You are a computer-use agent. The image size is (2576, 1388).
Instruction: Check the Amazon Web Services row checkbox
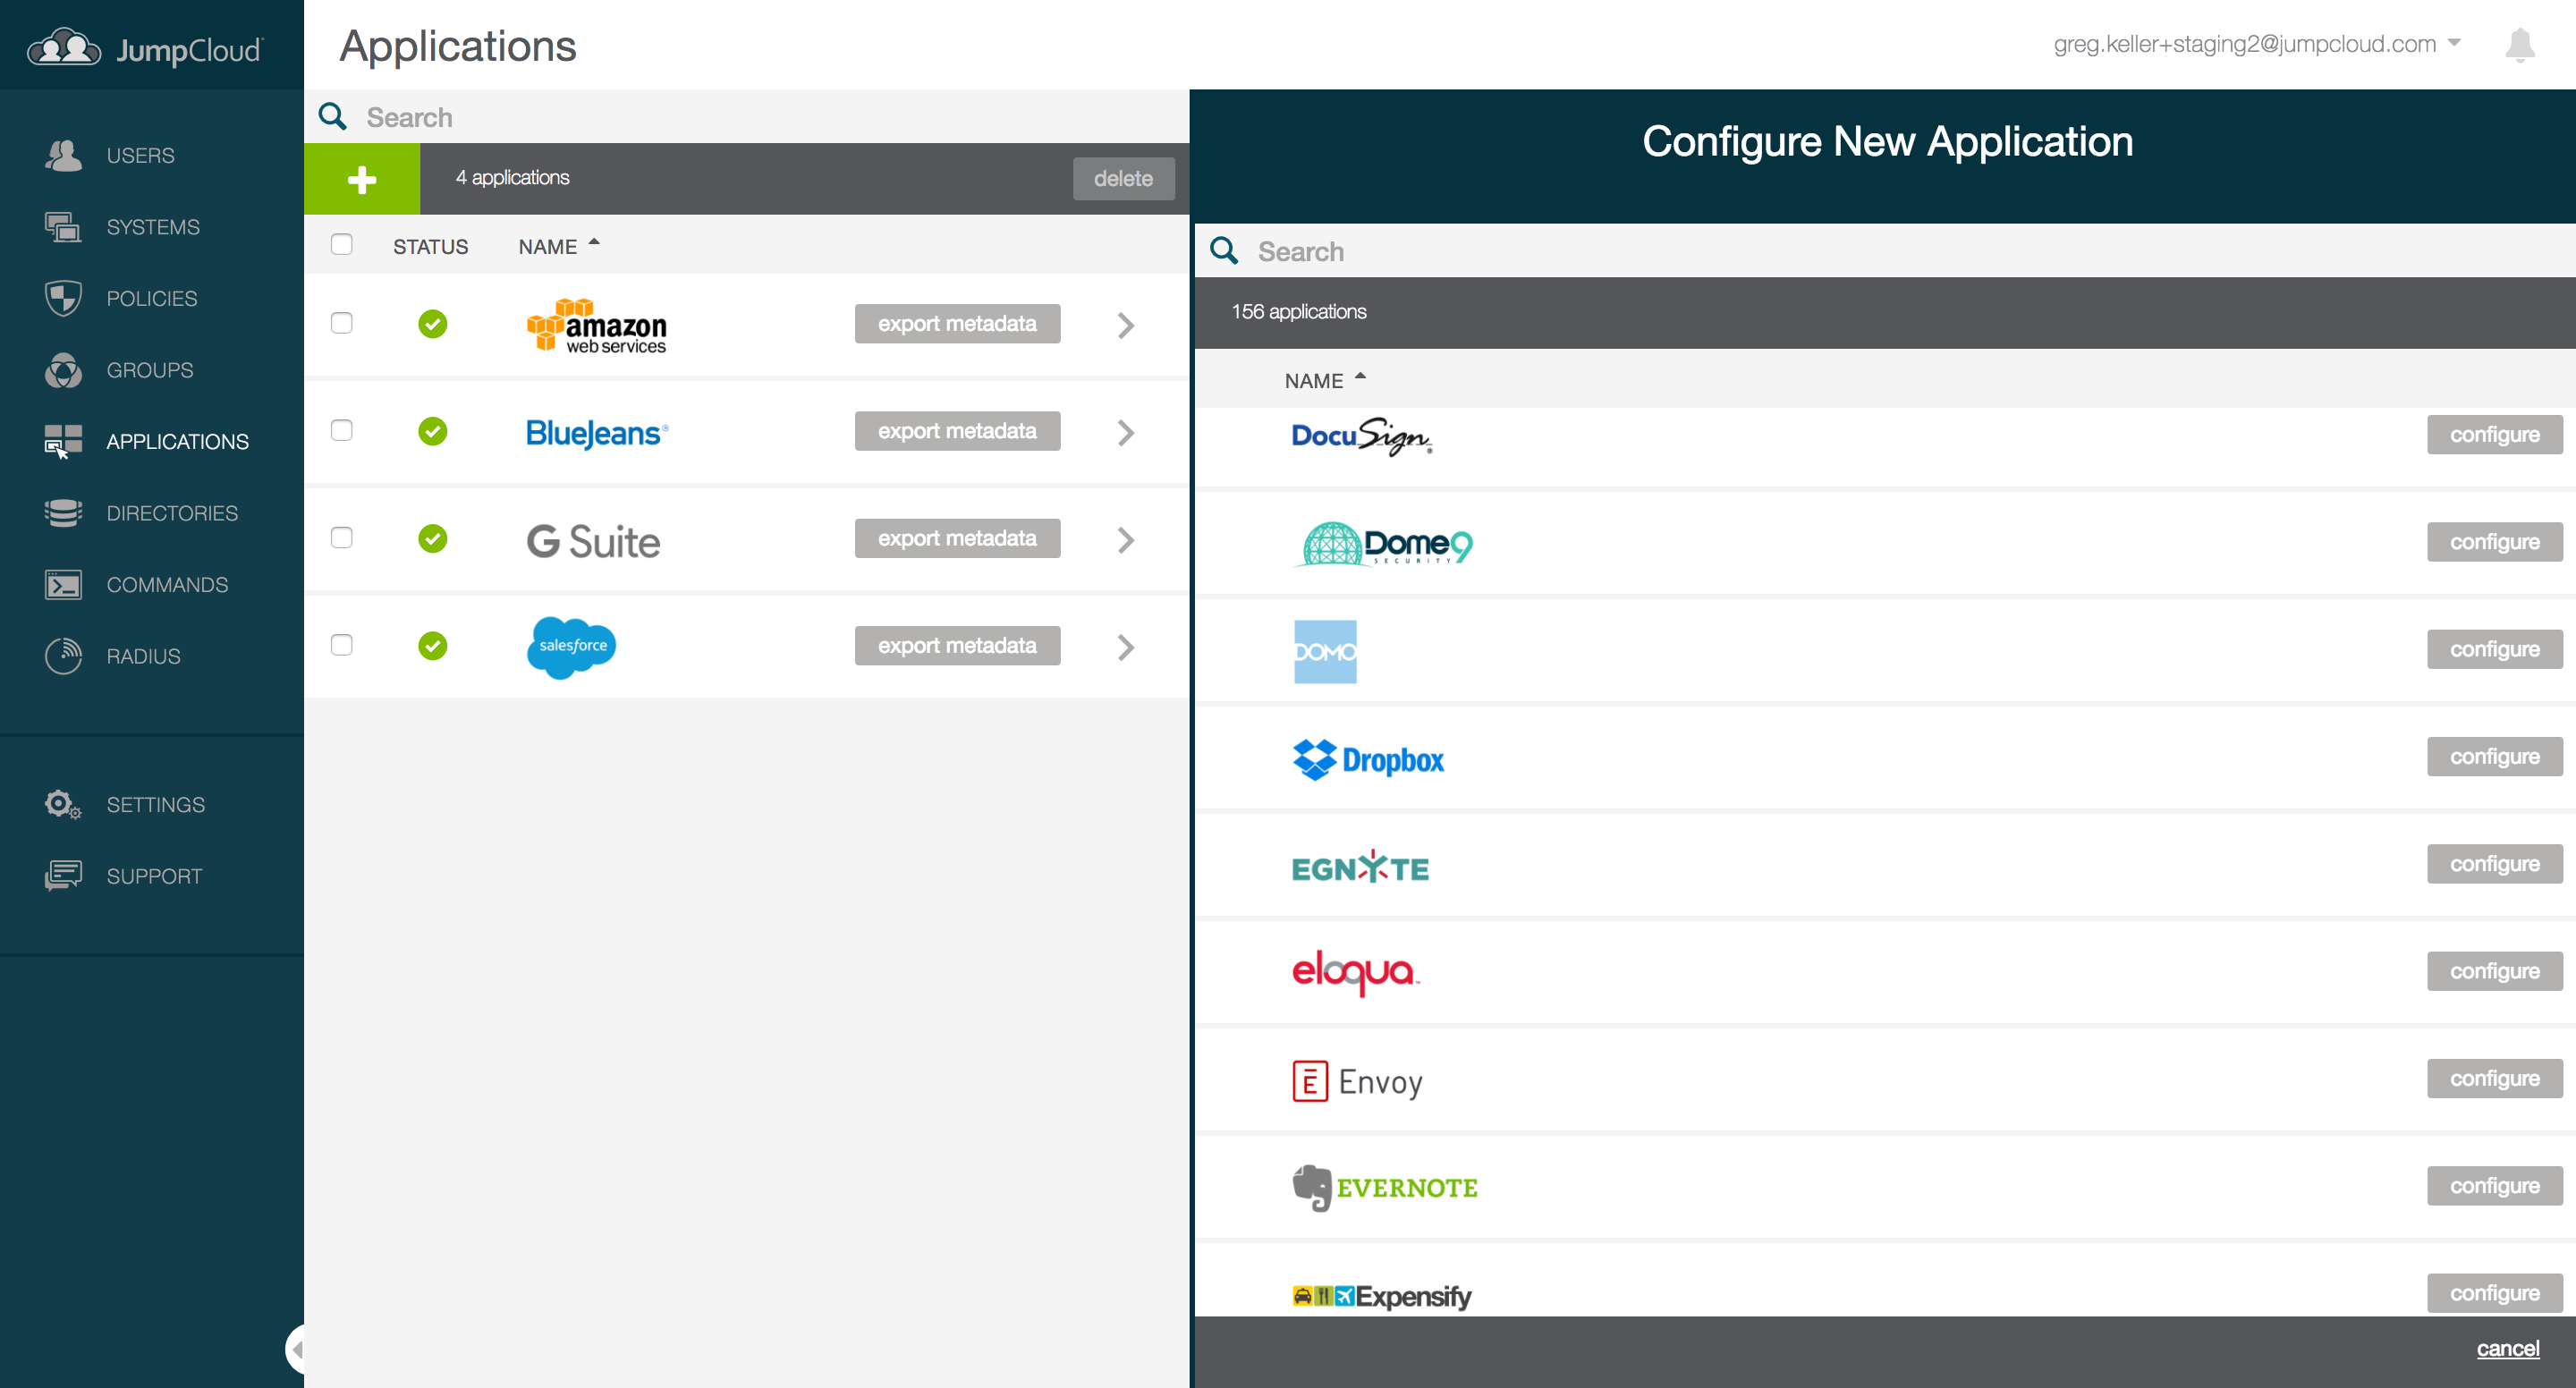(x=342, y=323)
